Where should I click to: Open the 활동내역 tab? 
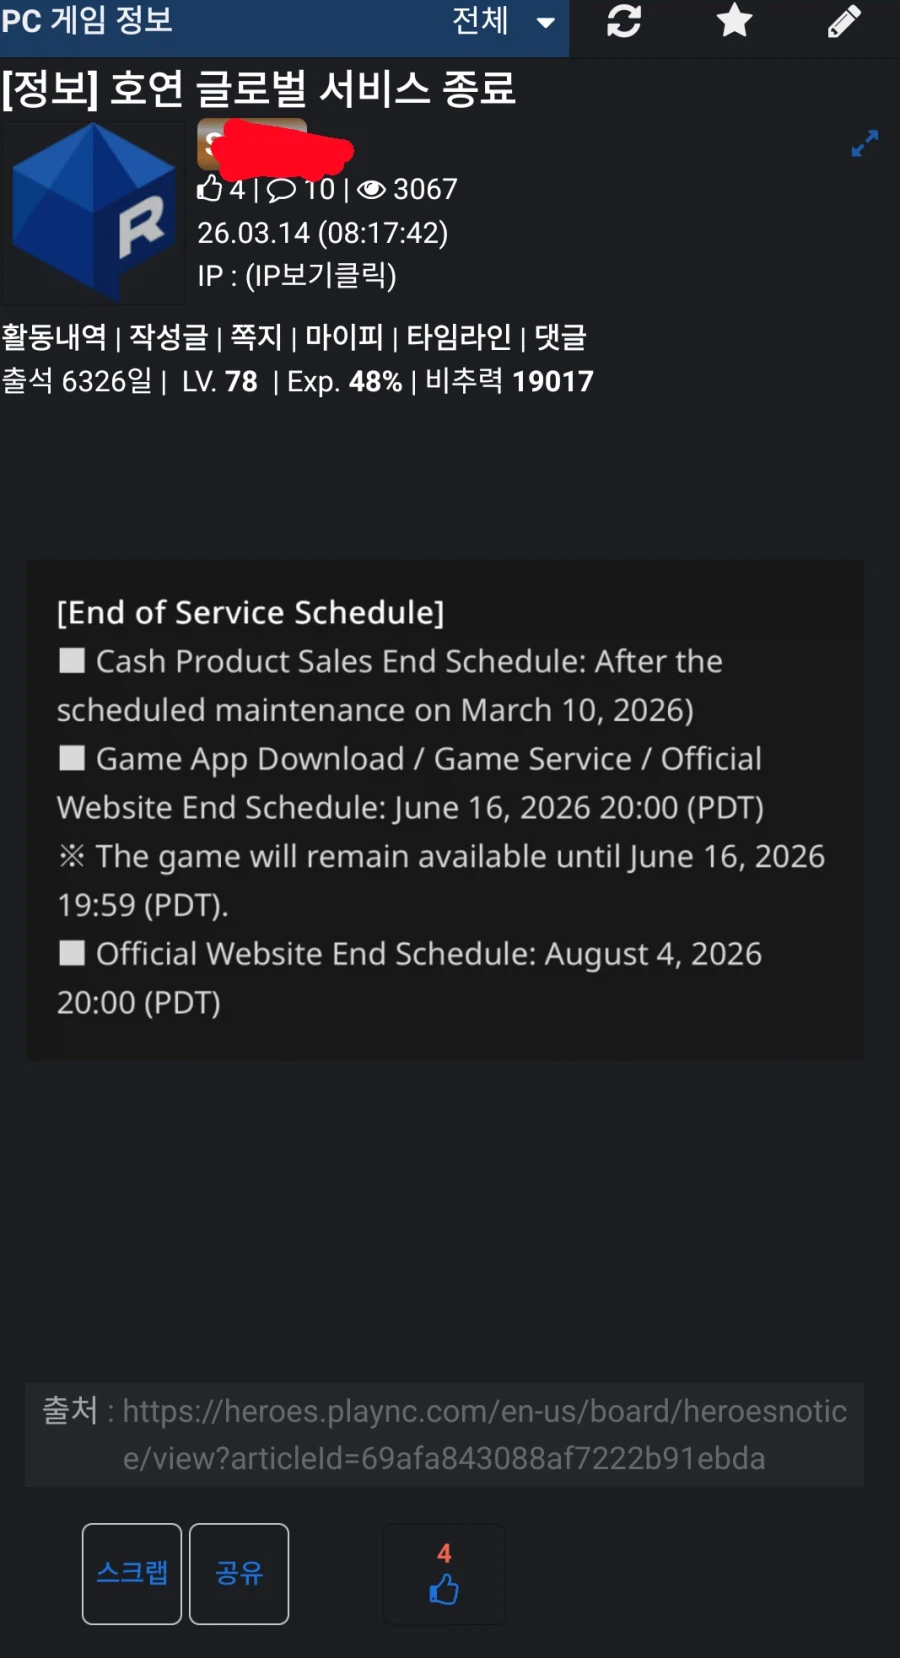coord(54,338)
